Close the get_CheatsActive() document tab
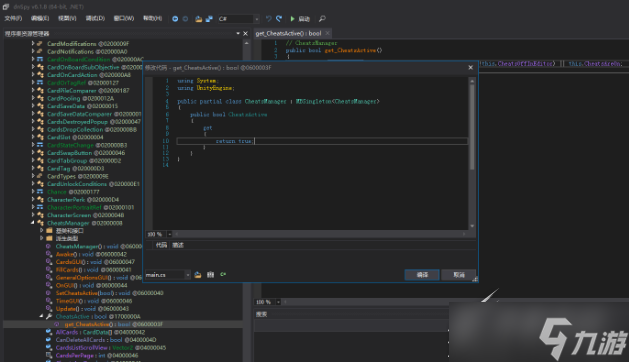 coord(328,33)
